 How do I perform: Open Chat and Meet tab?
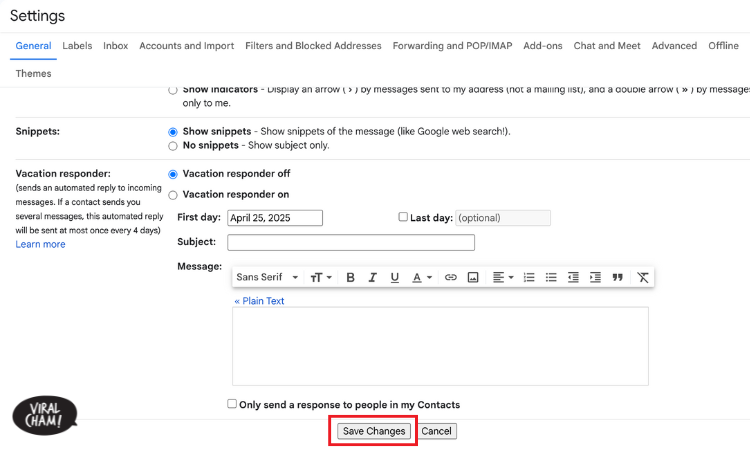point(607,46)
